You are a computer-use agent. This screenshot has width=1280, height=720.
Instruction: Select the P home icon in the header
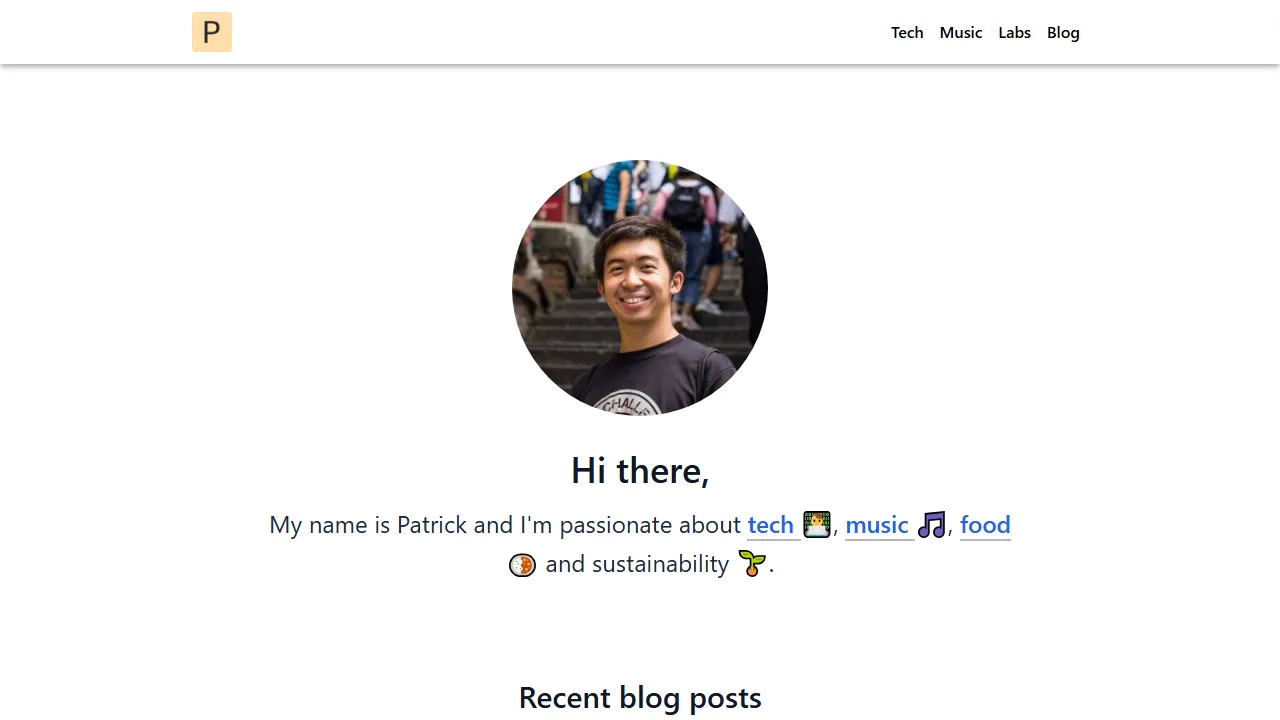[211, 31]
